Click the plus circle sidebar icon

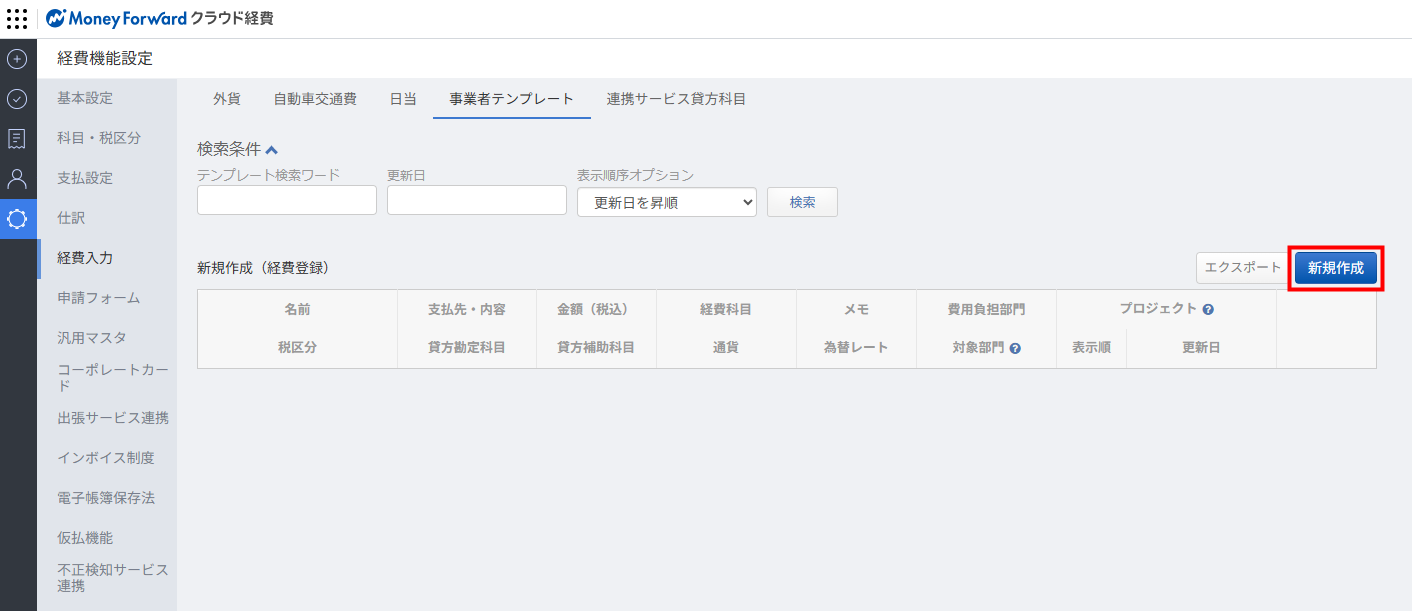point(17,59)
